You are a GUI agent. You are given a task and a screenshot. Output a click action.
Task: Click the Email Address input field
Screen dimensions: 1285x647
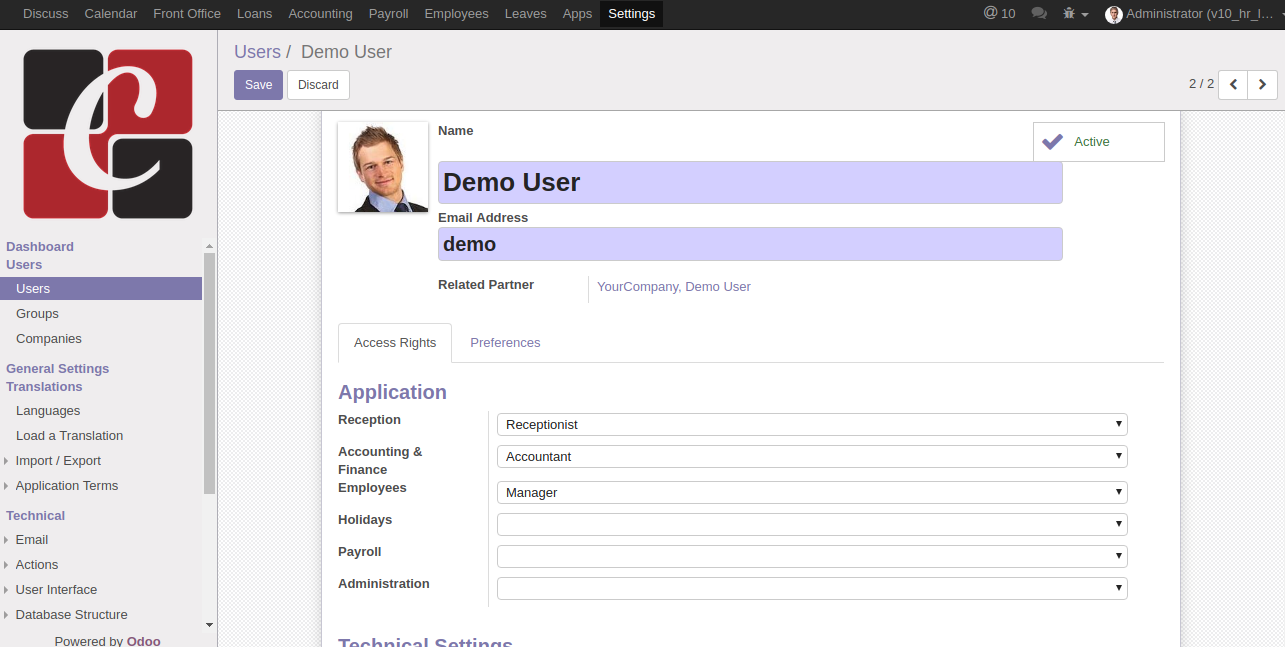pos(749,244)
